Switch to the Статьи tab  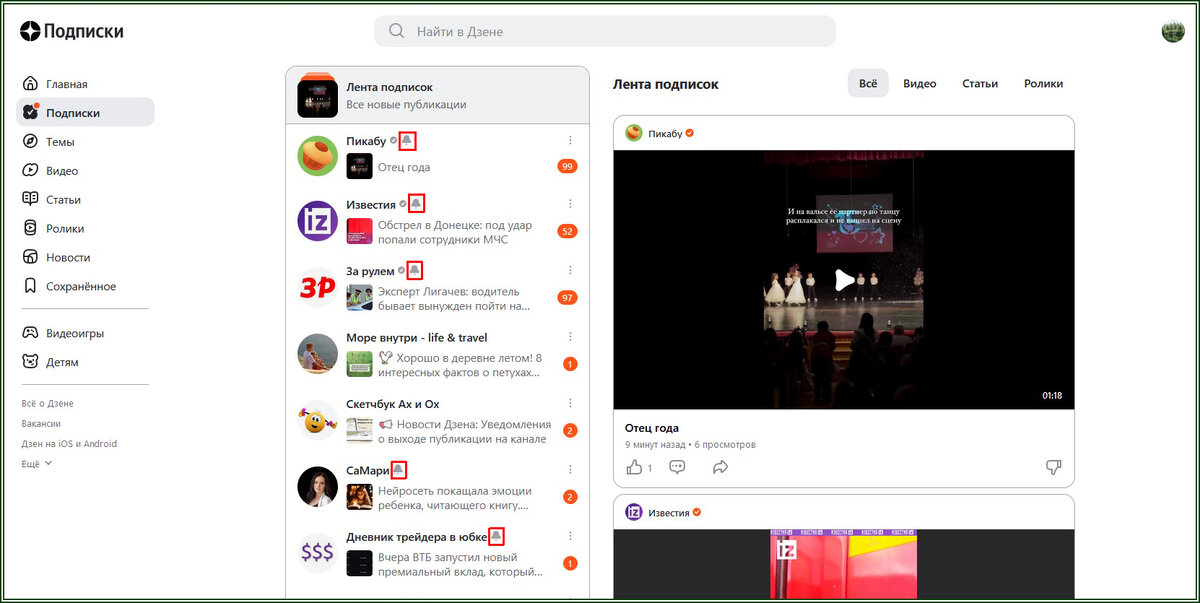pos(980,84)
